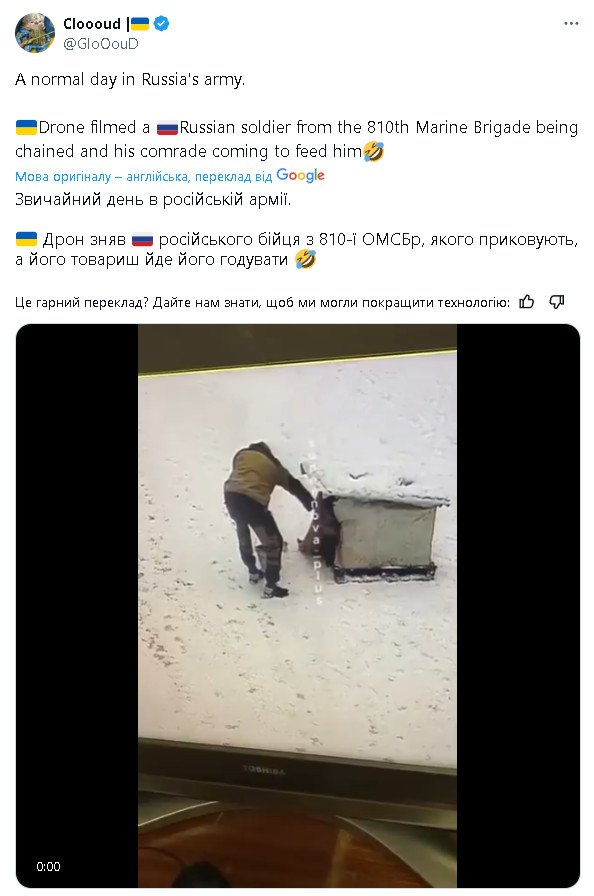Click the 'Це гарний переклад?' feedback prompt
The height and width of the screenshot is (896, 594).
click(83, 302)
